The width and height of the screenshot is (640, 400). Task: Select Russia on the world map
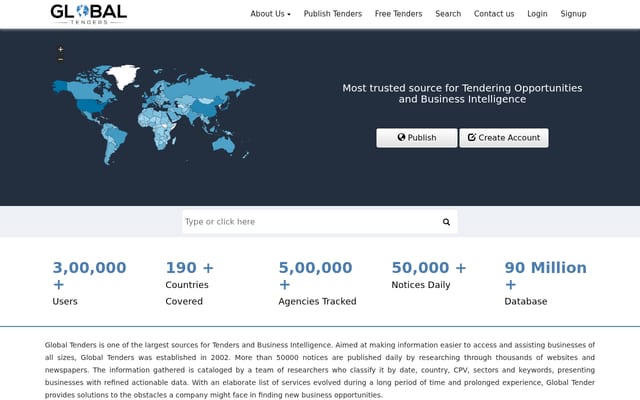(208, 85)
